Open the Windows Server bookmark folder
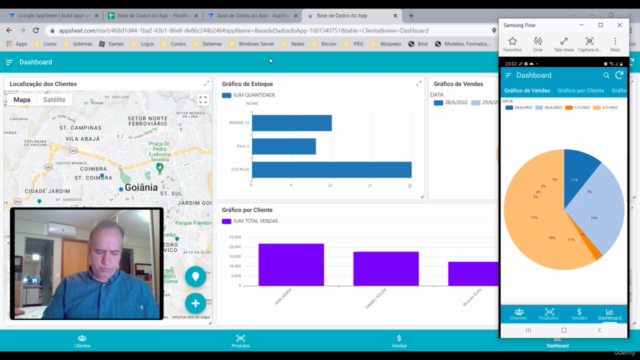640x360 pixels. click(x=251, y=44)
